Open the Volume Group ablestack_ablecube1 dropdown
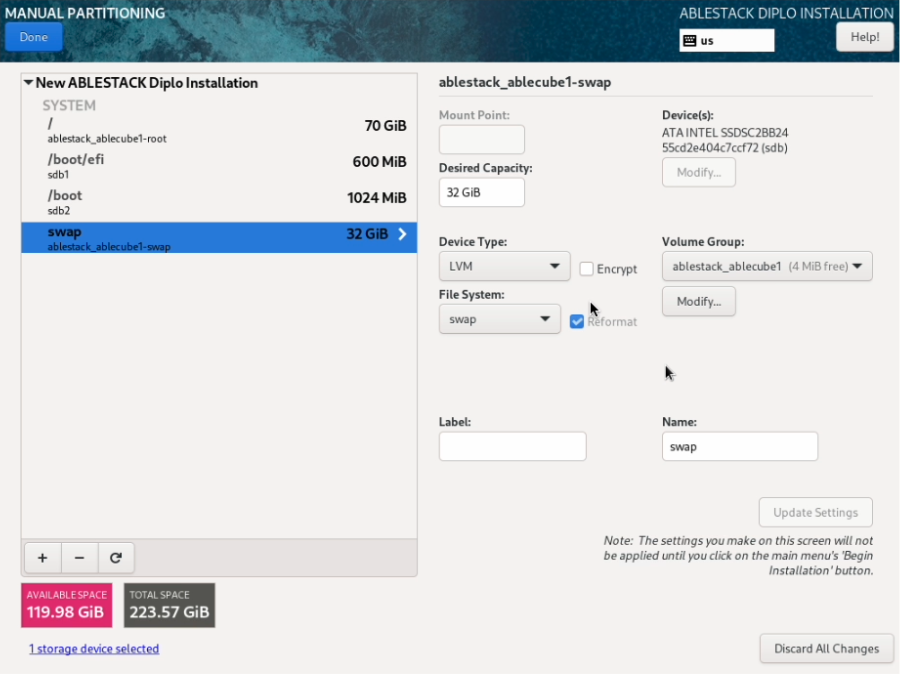Viewport: 900px width, 674px height. pos(767,267)
